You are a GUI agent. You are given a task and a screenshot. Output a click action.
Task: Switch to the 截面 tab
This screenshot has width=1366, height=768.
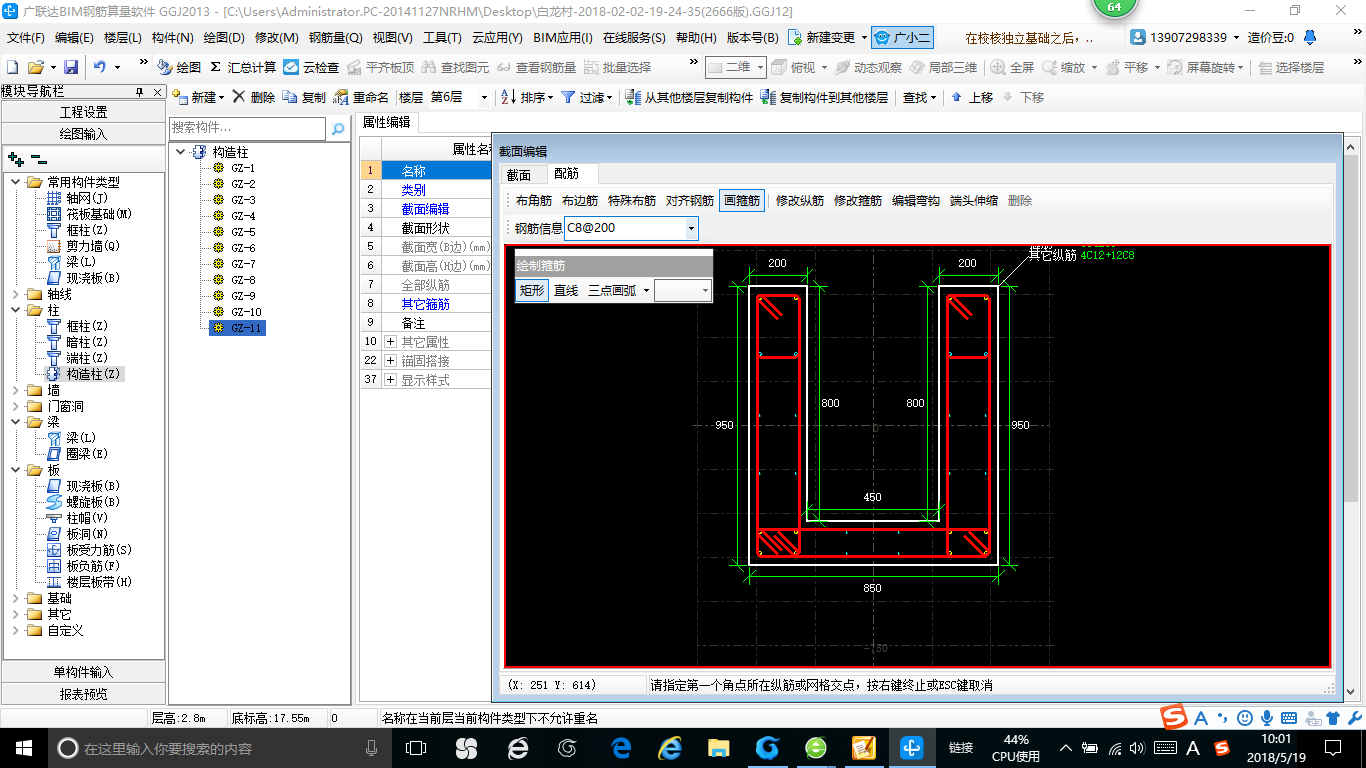pos(519,174)
